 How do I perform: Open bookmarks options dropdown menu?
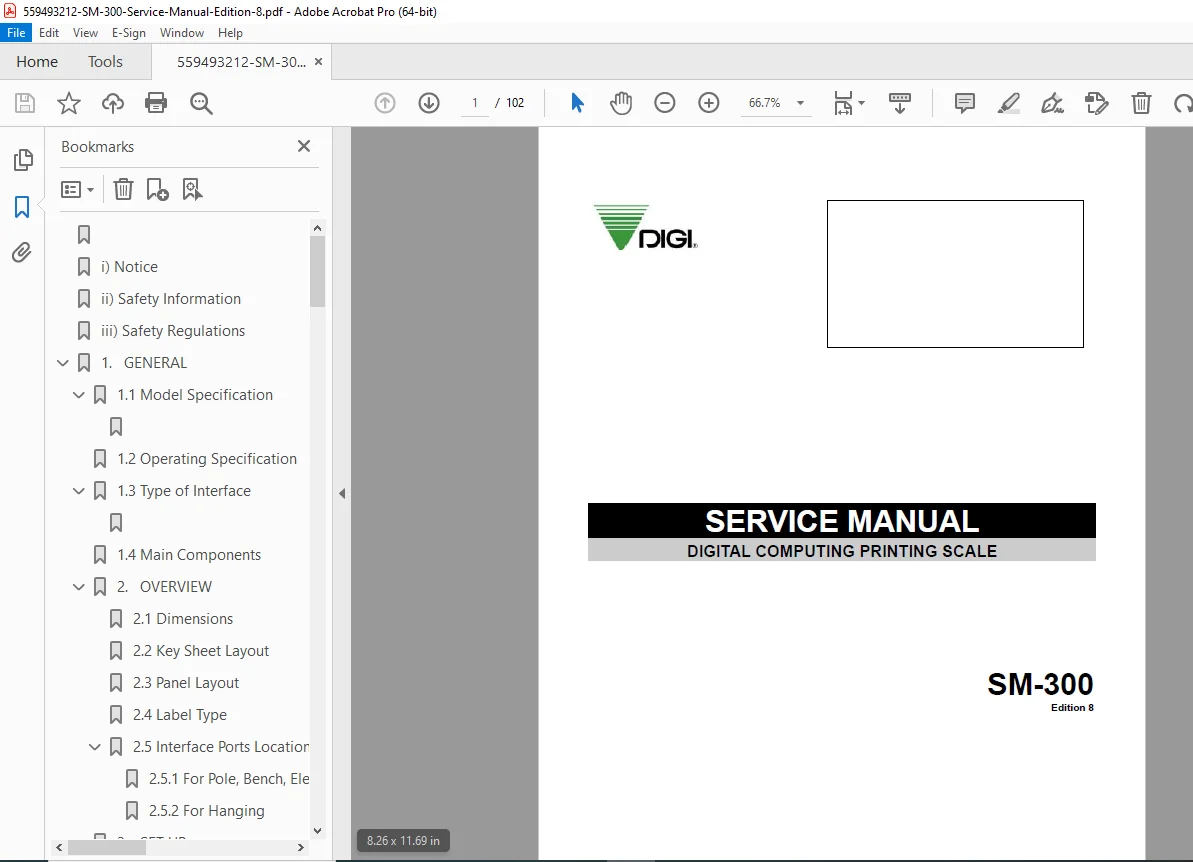click(x=77, y=189)
